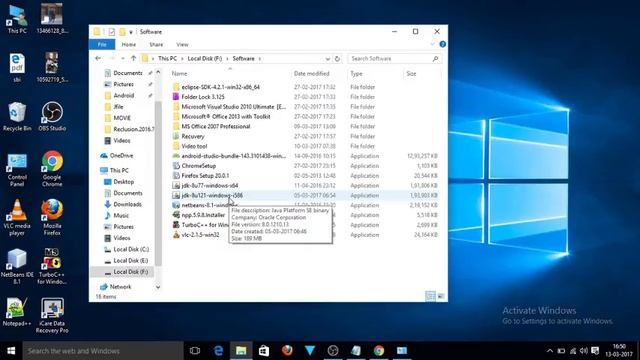The width and height of the screenshot is (640, 360).
Task: Launch OBS Studio from desktop
Action: 52,117
